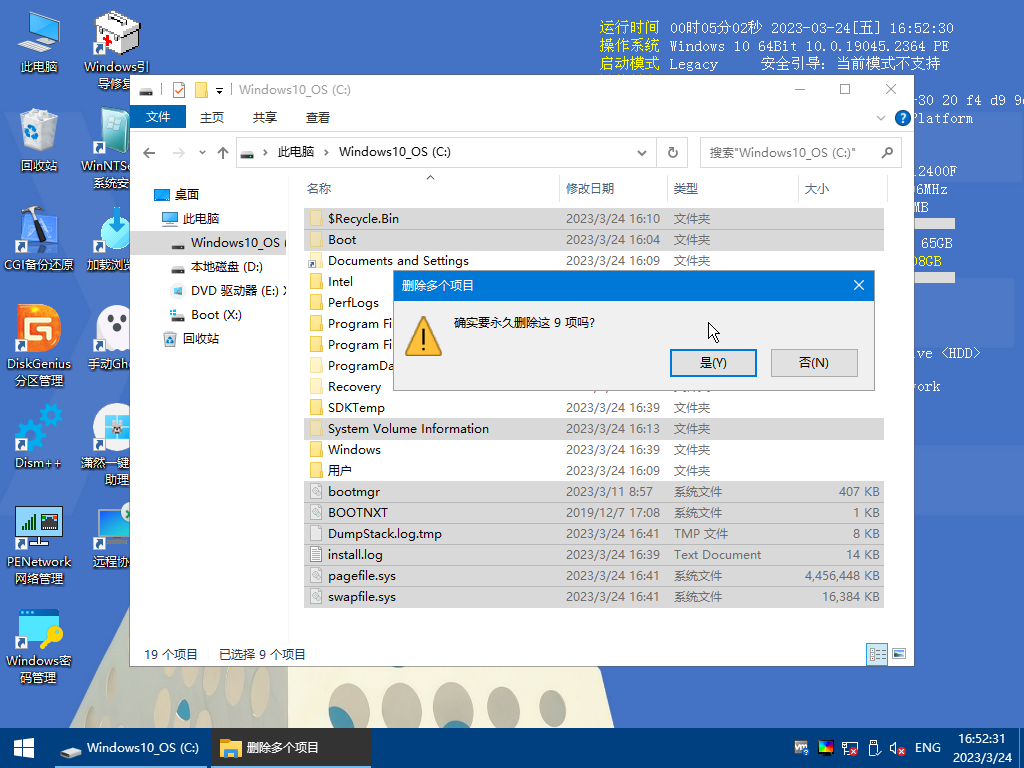Viewport: 1024px width, 768px height.
Task: Toggle the properties checkbox in quick access toolbar
Action: pyautogui.click(x=179, y=90)
